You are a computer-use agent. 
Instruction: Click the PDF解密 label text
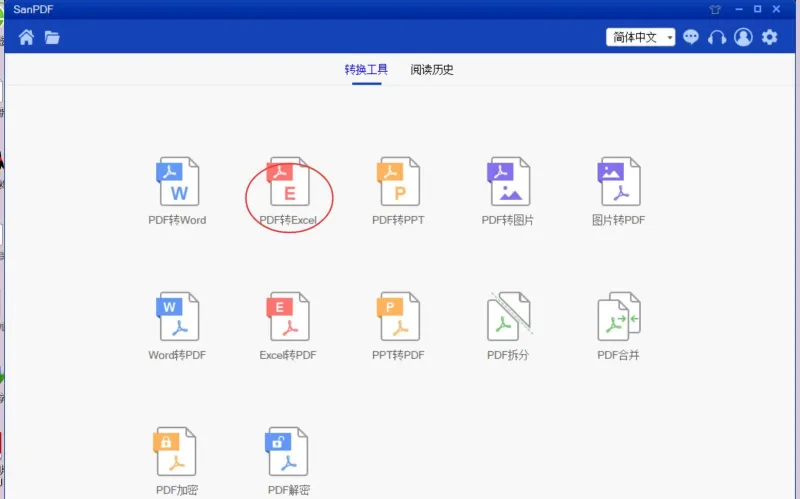289,490
